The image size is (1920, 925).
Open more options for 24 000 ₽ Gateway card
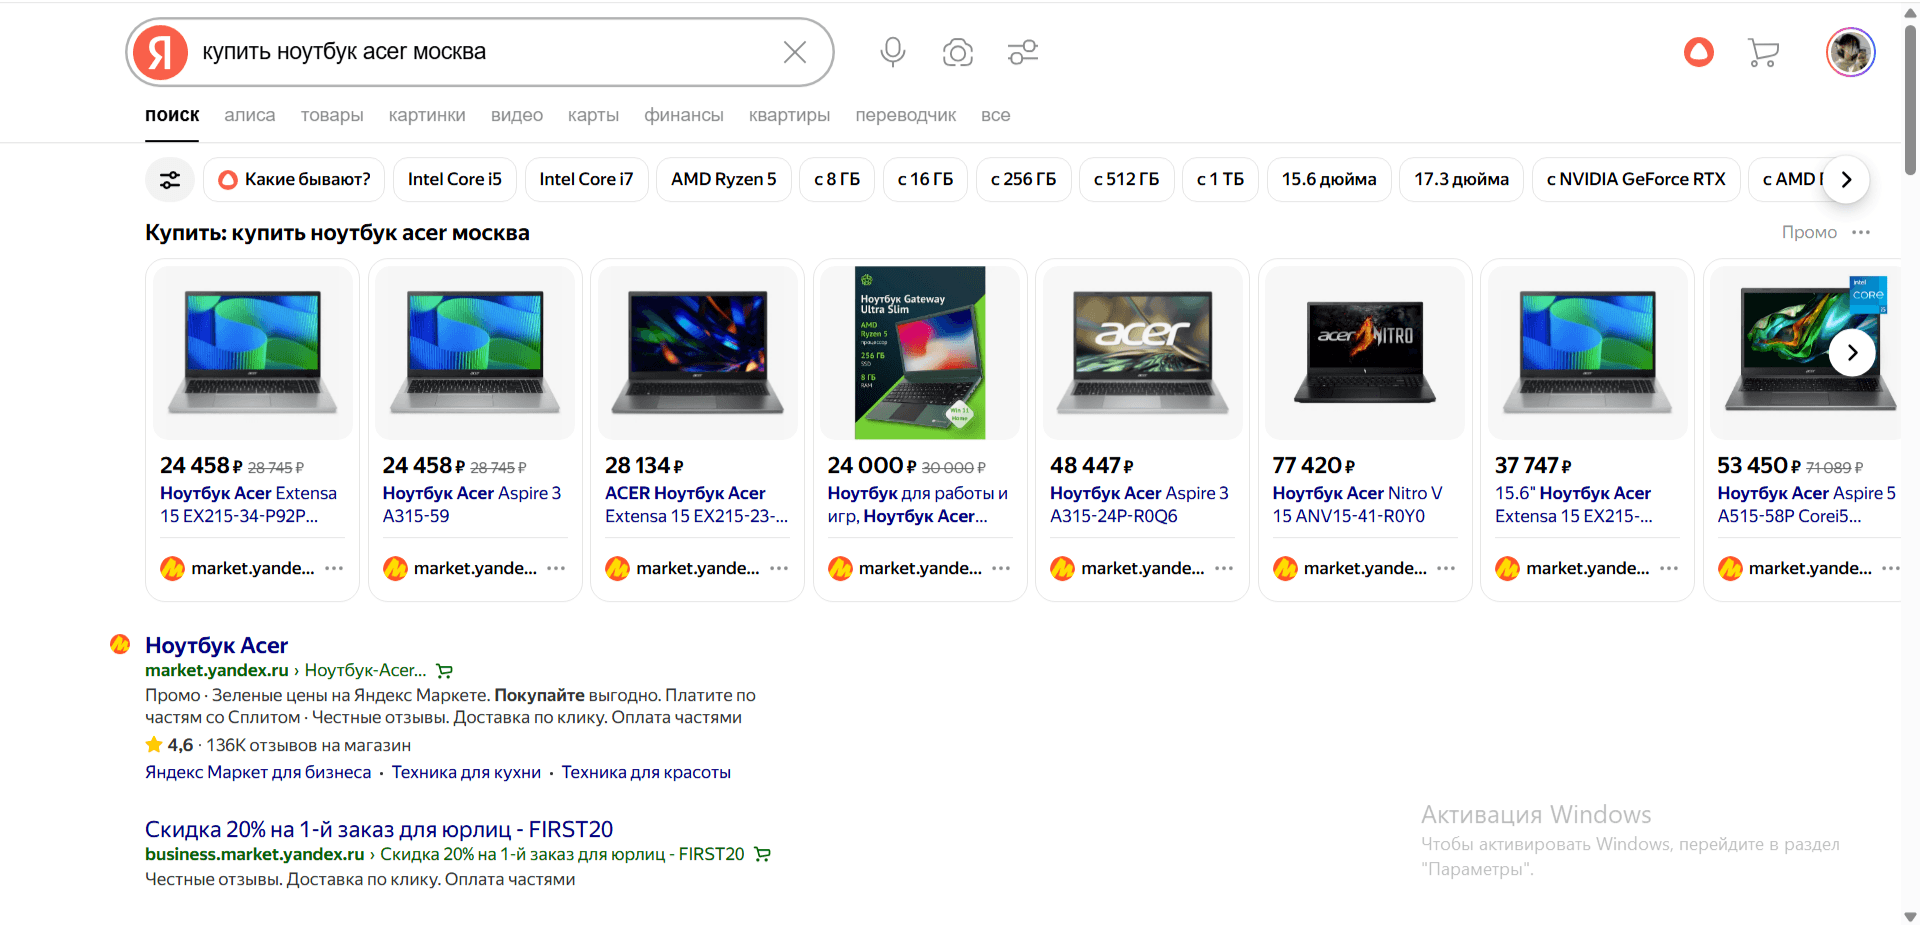click(x=1001, y=568)
